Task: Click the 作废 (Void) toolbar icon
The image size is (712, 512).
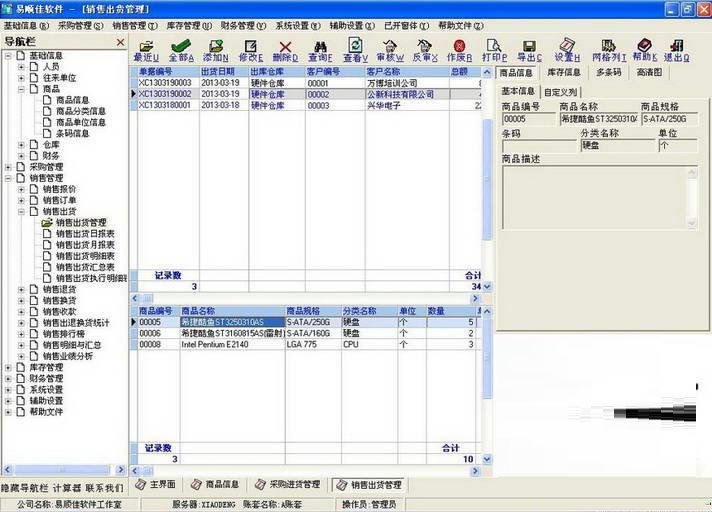Action: pos(459,51)
